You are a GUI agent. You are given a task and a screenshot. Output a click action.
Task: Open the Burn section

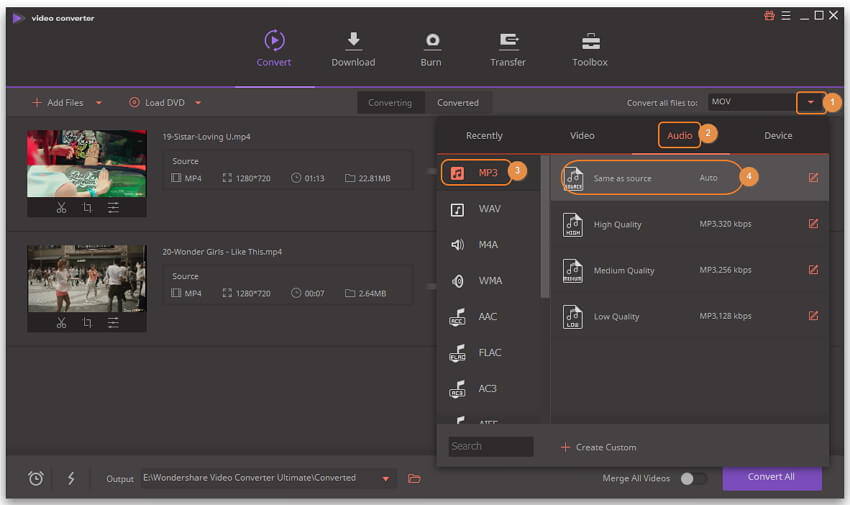[x=431, y=49]
